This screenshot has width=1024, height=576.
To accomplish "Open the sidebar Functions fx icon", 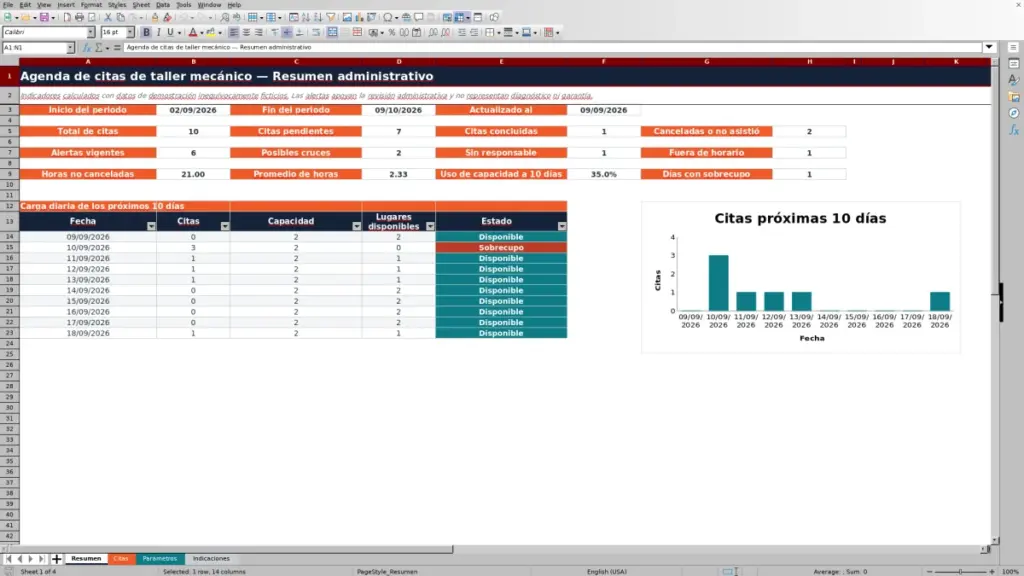I will pos(1014,130).
